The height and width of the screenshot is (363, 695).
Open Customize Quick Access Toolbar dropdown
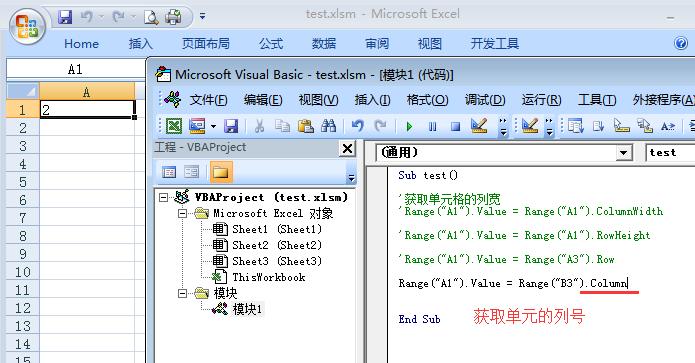coord(202,16)
